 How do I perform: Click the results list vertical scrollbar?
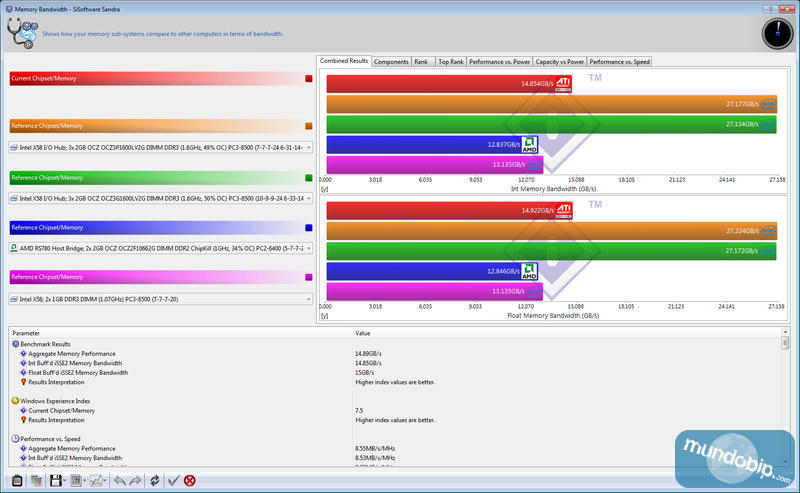tap(785, 397)
